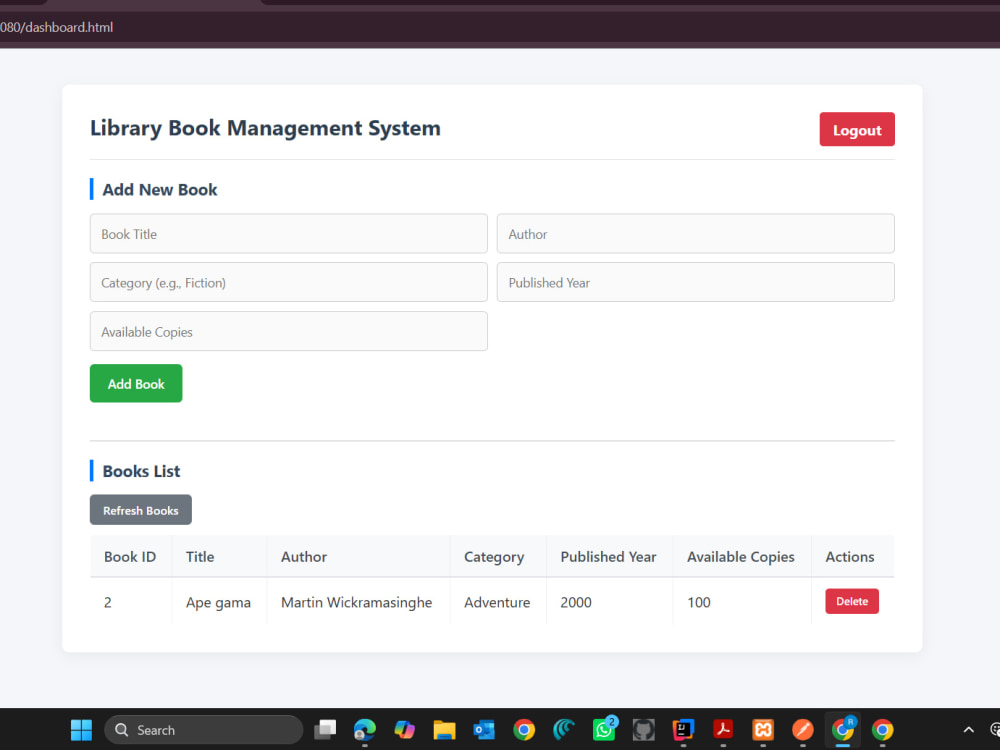Select the 'Martin Wickramasinghe' author cell
1000x750 pixels.
coord(357,602)
